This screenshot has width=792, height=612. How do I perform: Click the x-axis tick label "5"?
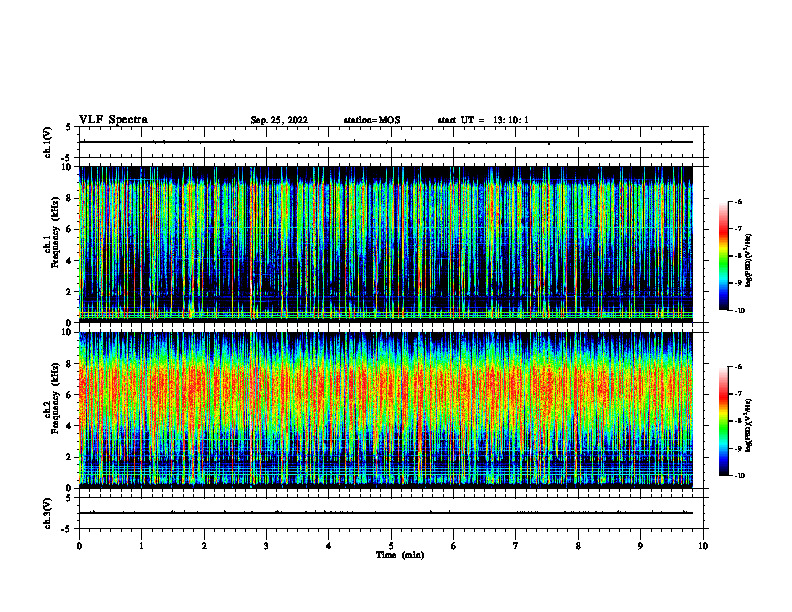pos(391,546)
